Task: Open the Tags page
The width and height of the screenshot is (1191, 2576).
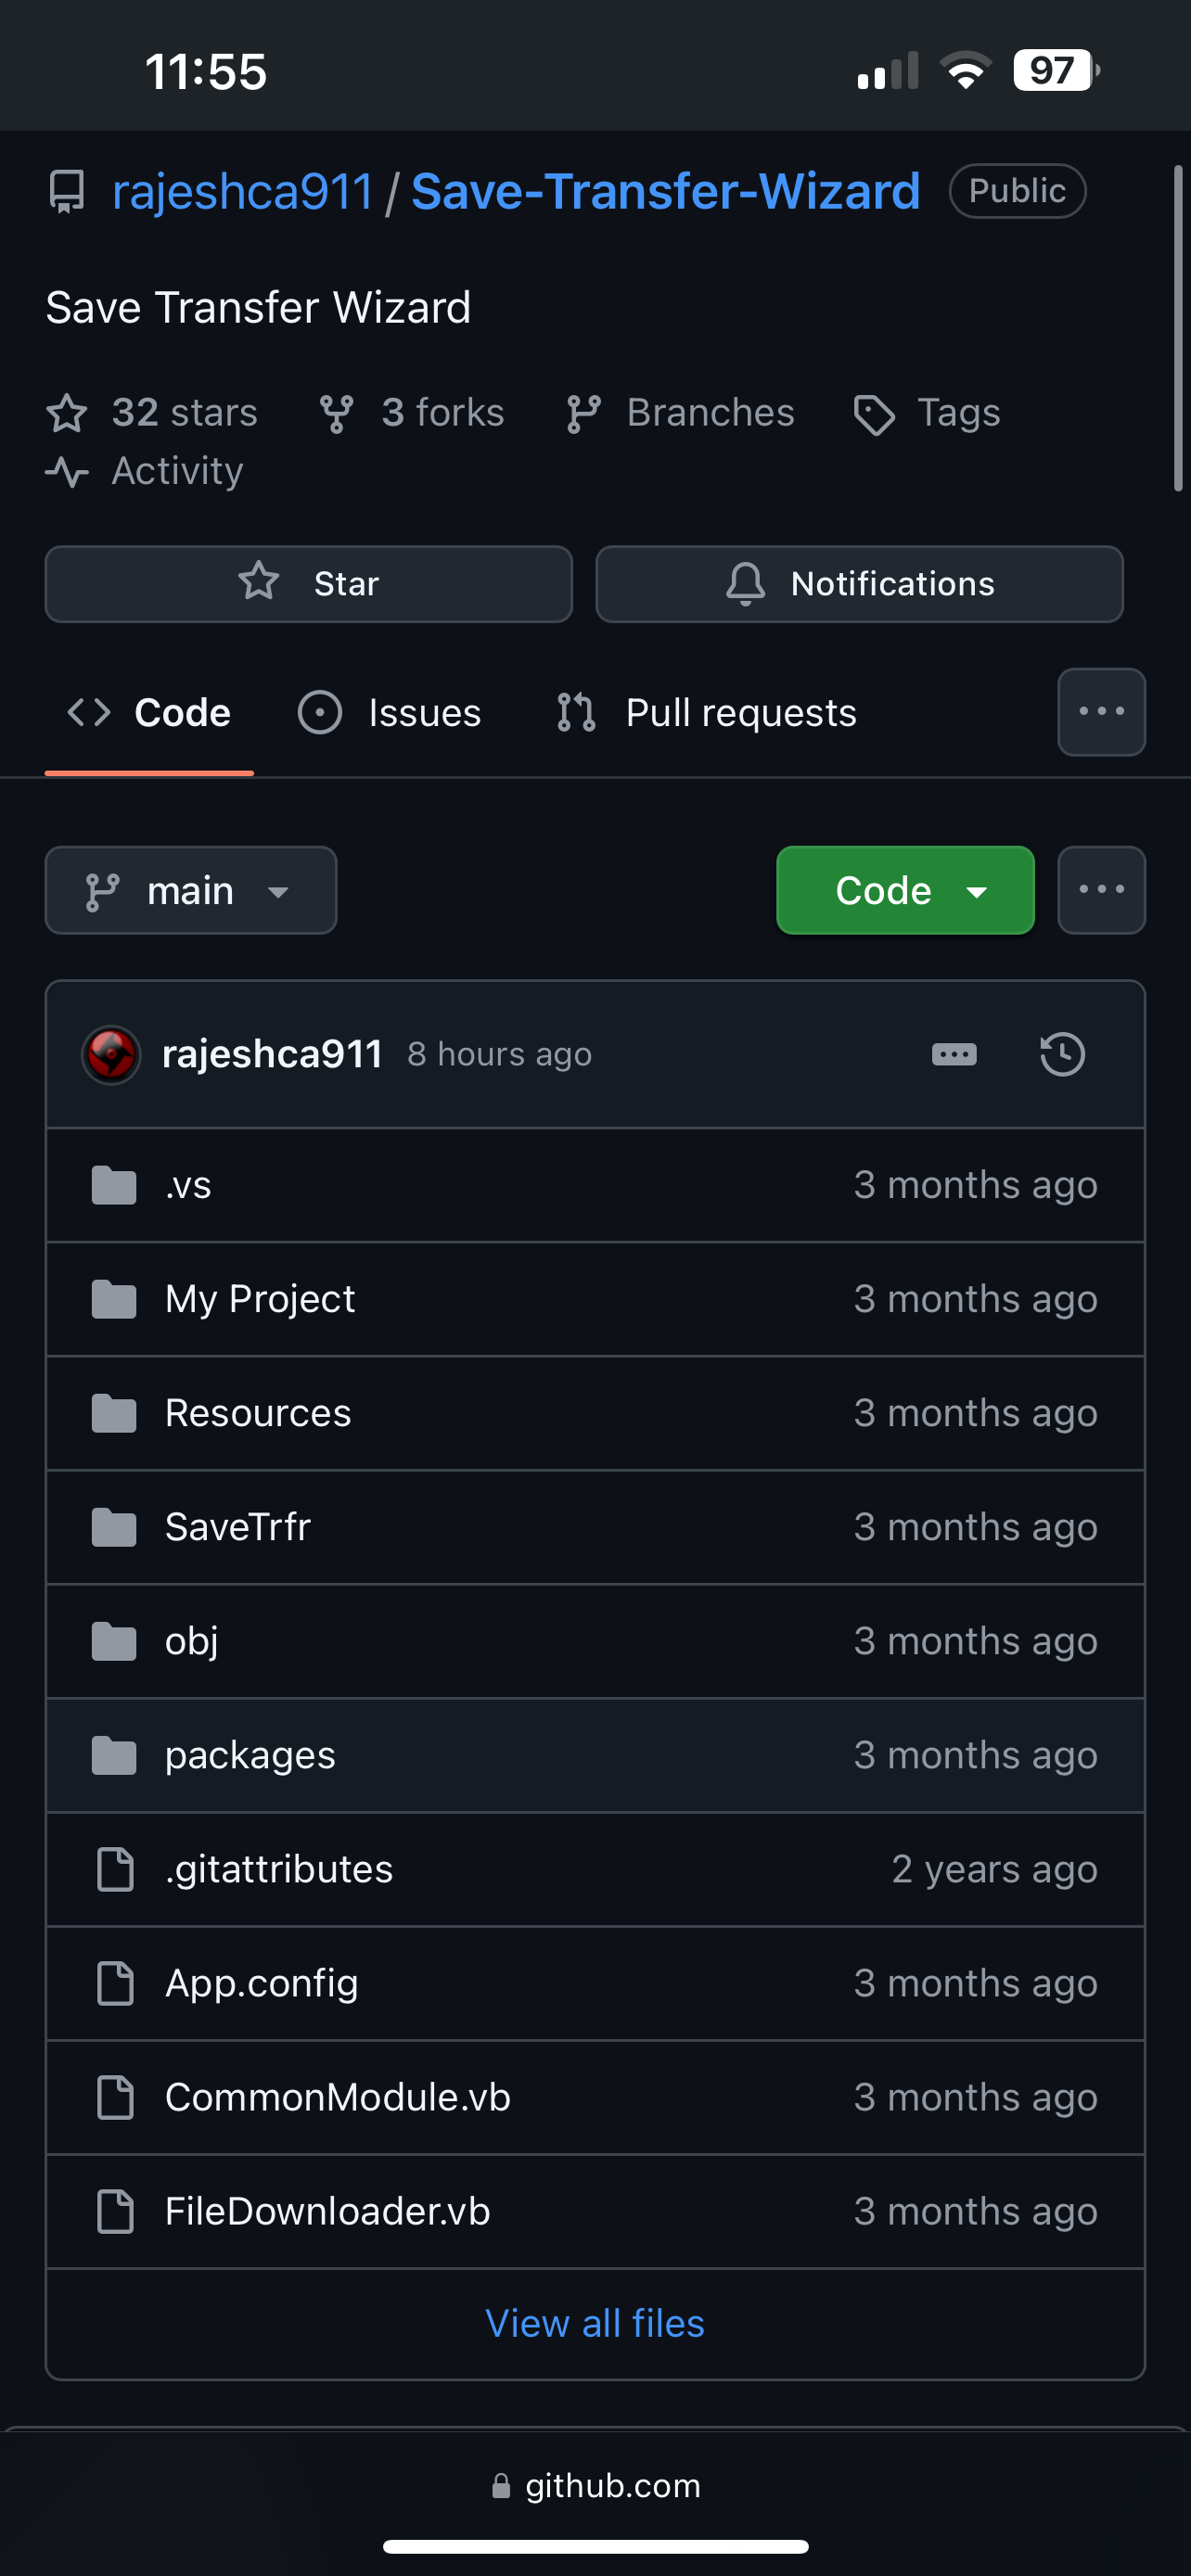Action: click(x=927, y=412)
